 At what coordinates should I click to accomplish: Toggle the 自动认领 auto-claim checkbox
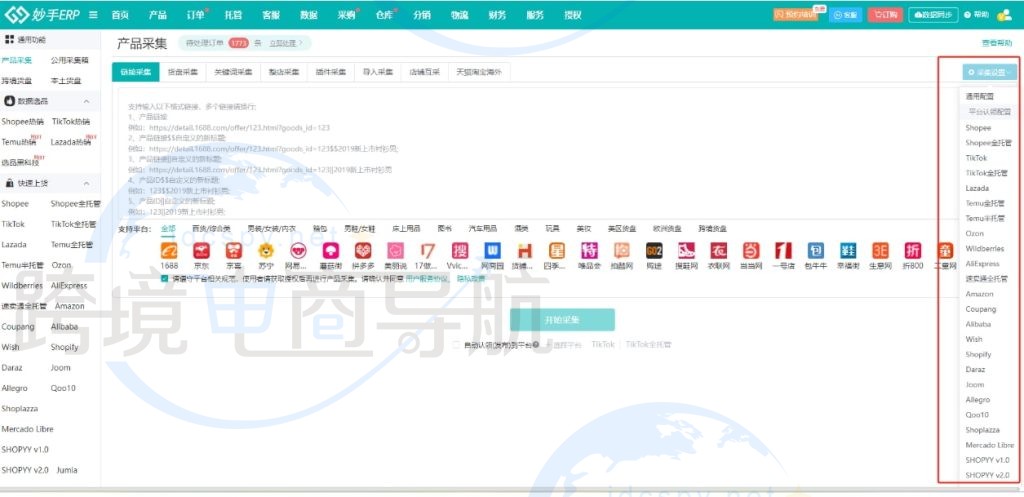(456, 345)
